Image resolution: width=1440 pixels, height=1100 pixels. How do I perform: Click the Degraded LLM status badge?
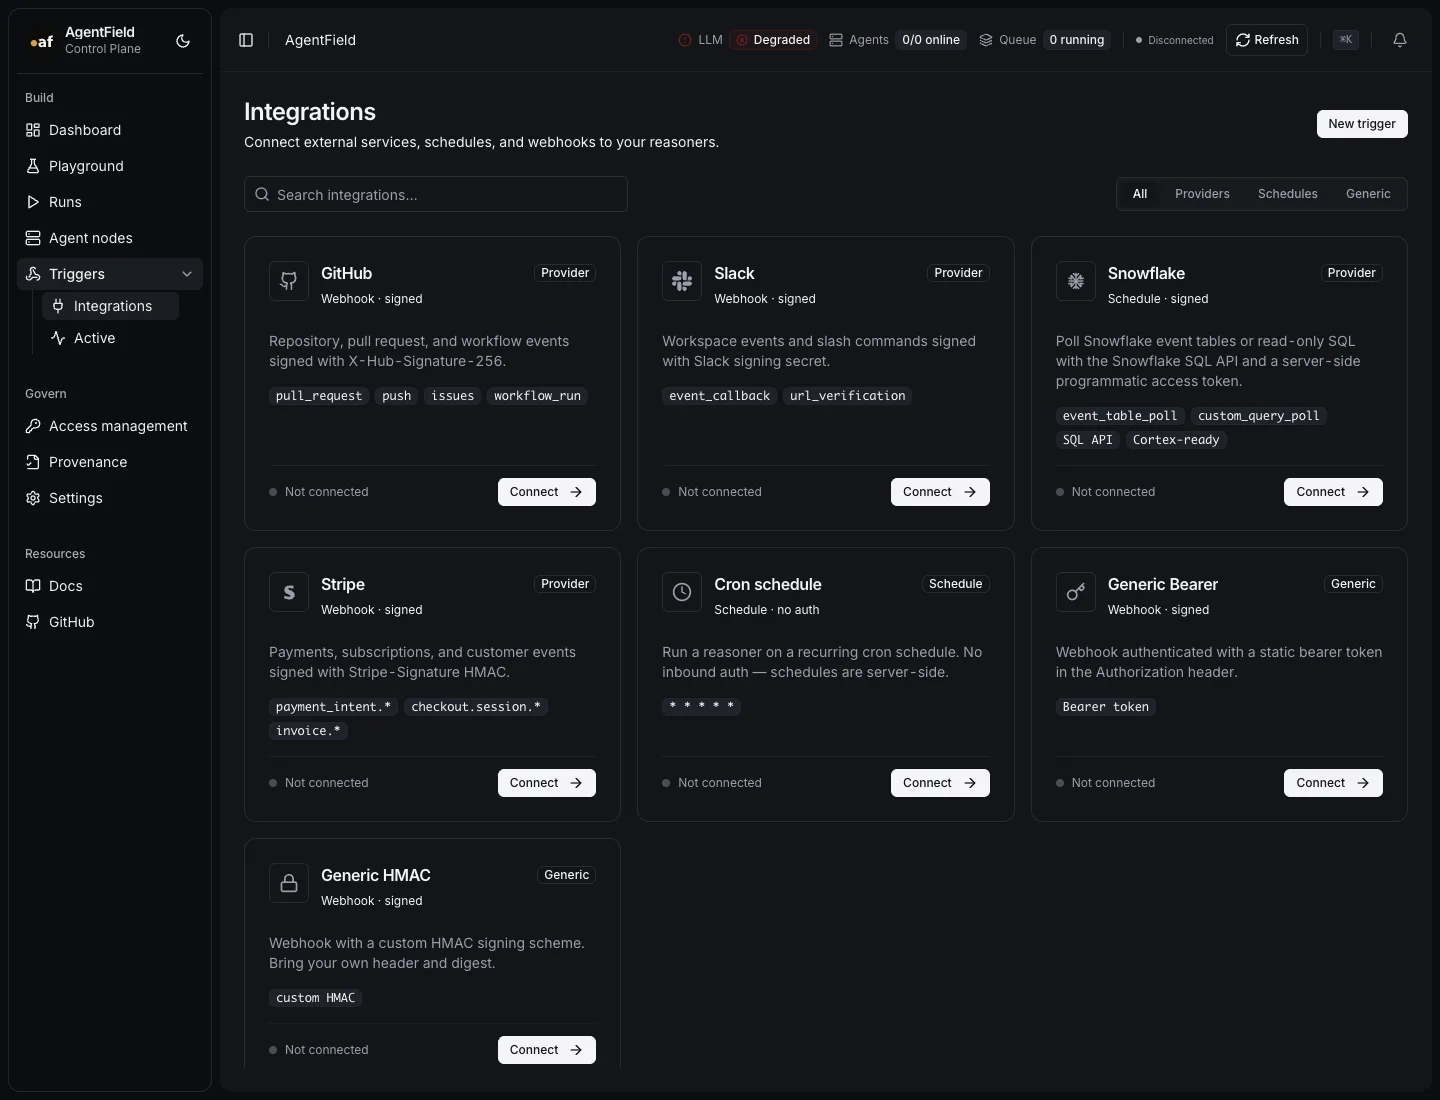tap(773, 40)
